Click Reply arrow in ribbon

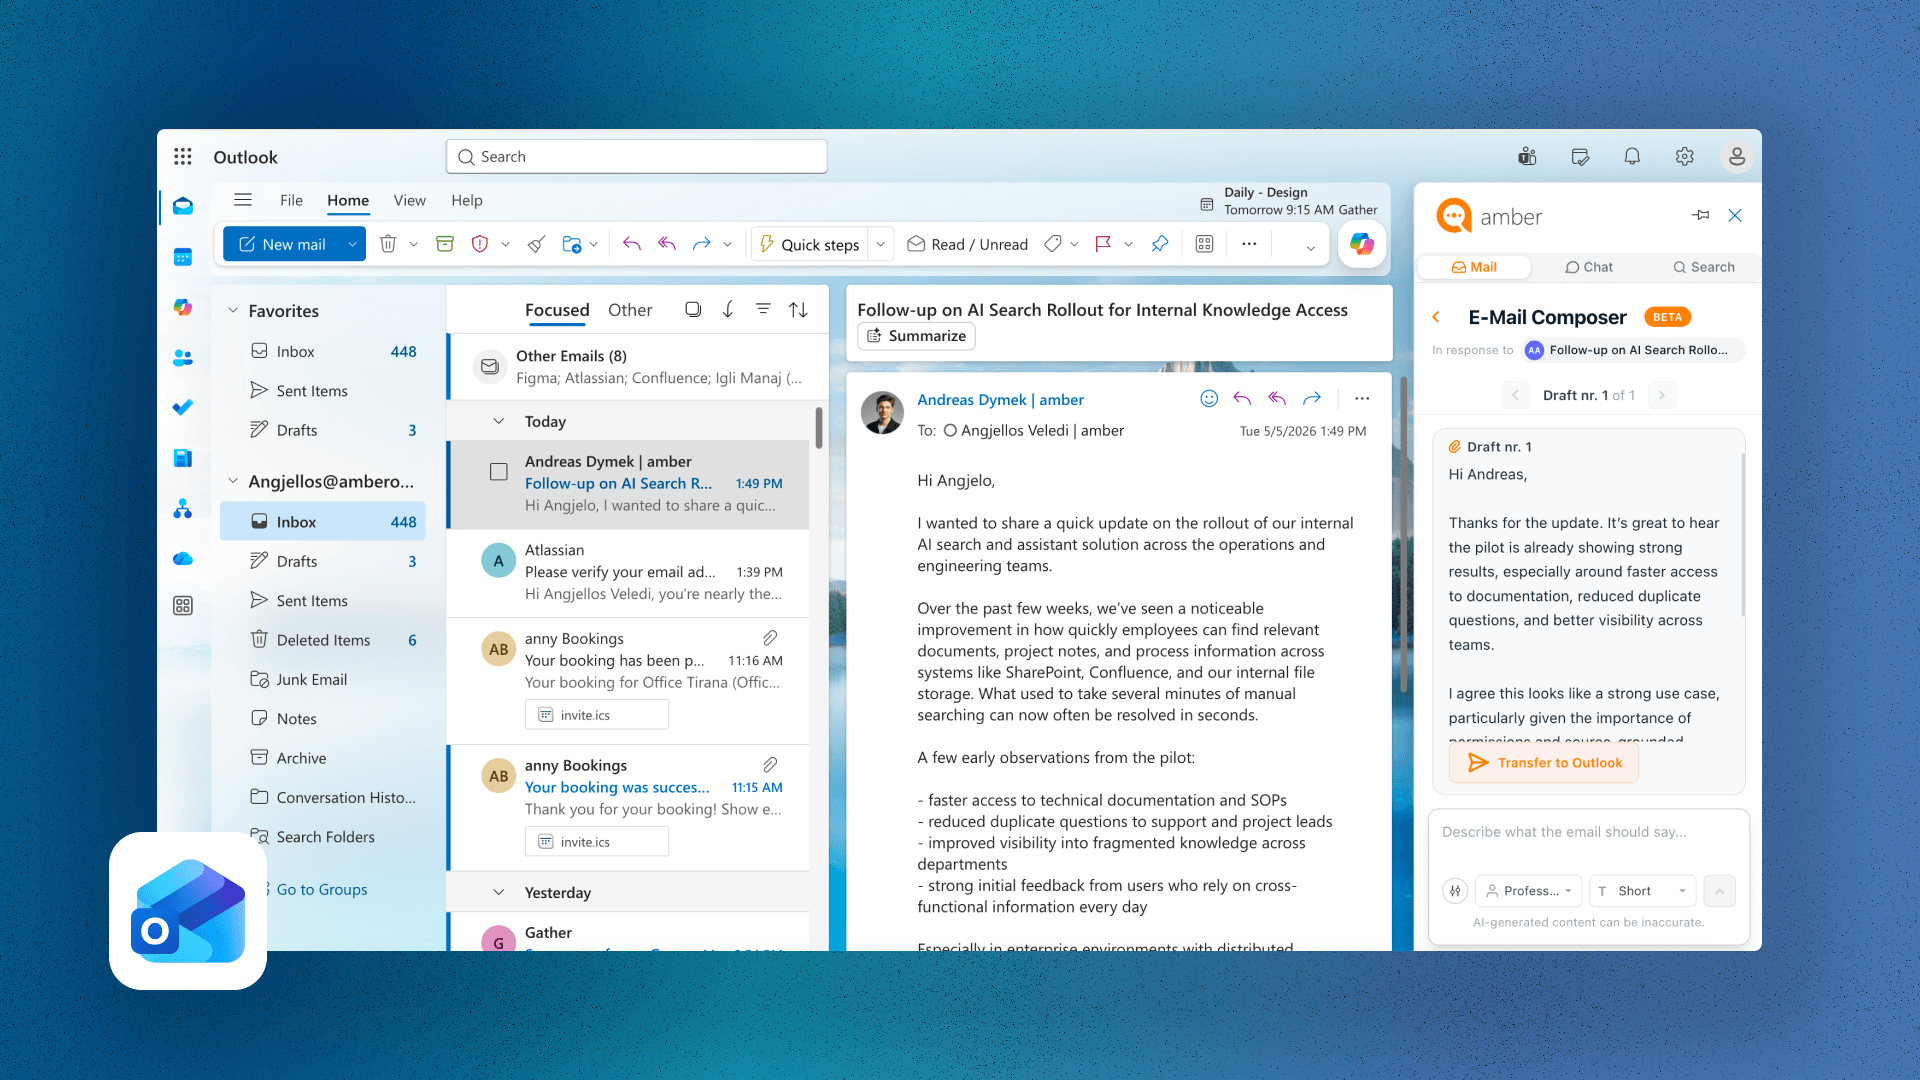[x=631, y=244]
